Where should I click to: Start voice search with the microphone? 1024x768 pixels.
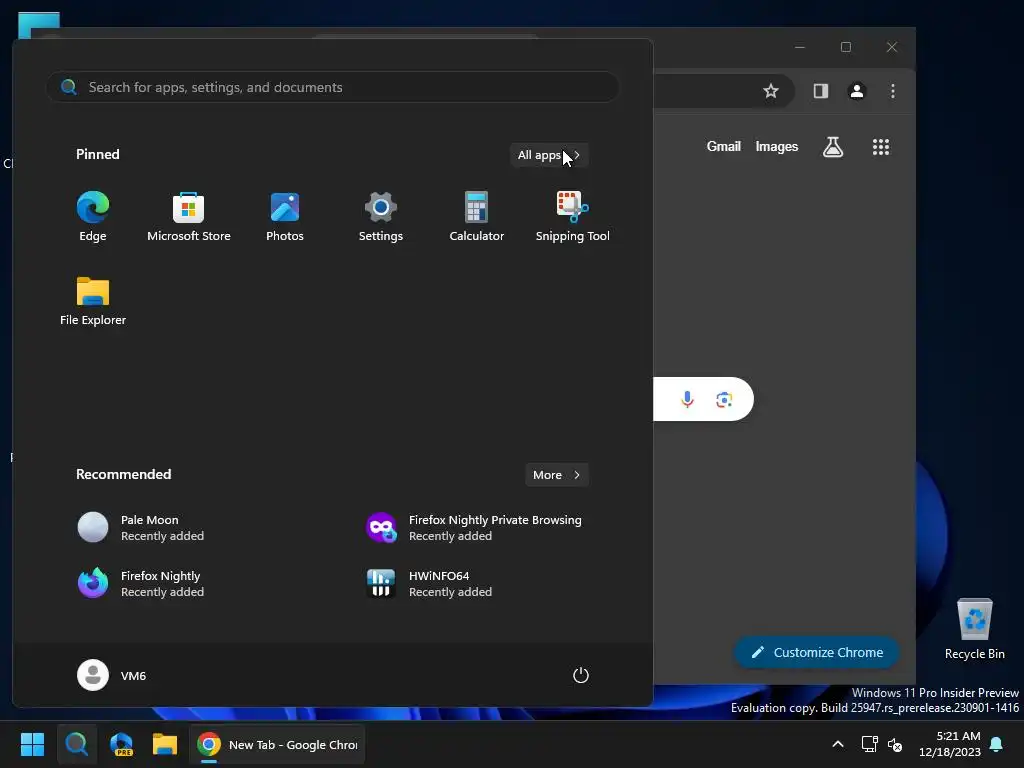[x=687, y=399]
